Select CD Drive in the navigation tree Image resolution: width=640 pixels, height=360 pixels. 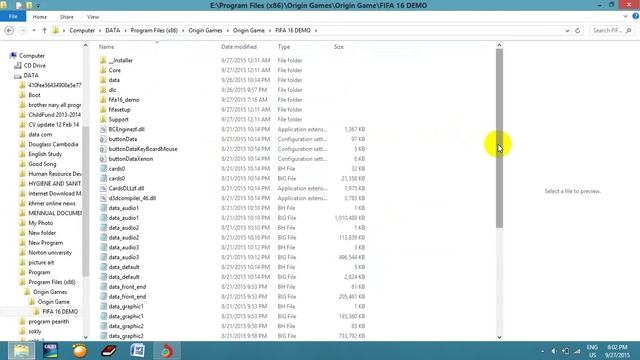[x=34, y=65]
